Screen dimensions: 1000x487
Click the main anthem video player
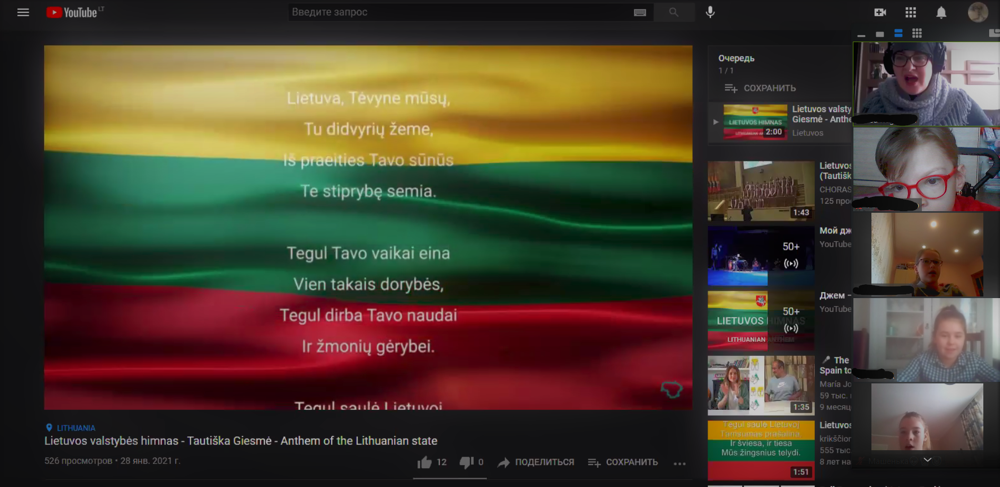pyautogui.click(x=368, y=227)
